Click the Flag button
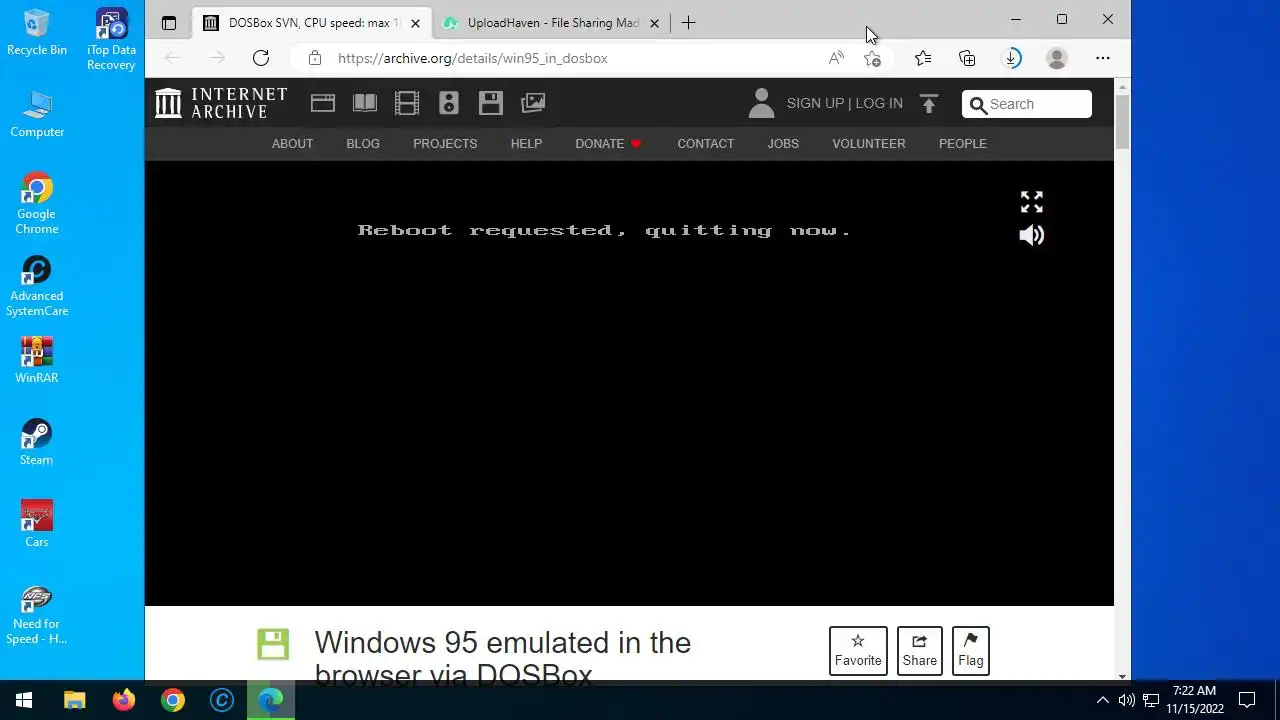 point(970,651)
